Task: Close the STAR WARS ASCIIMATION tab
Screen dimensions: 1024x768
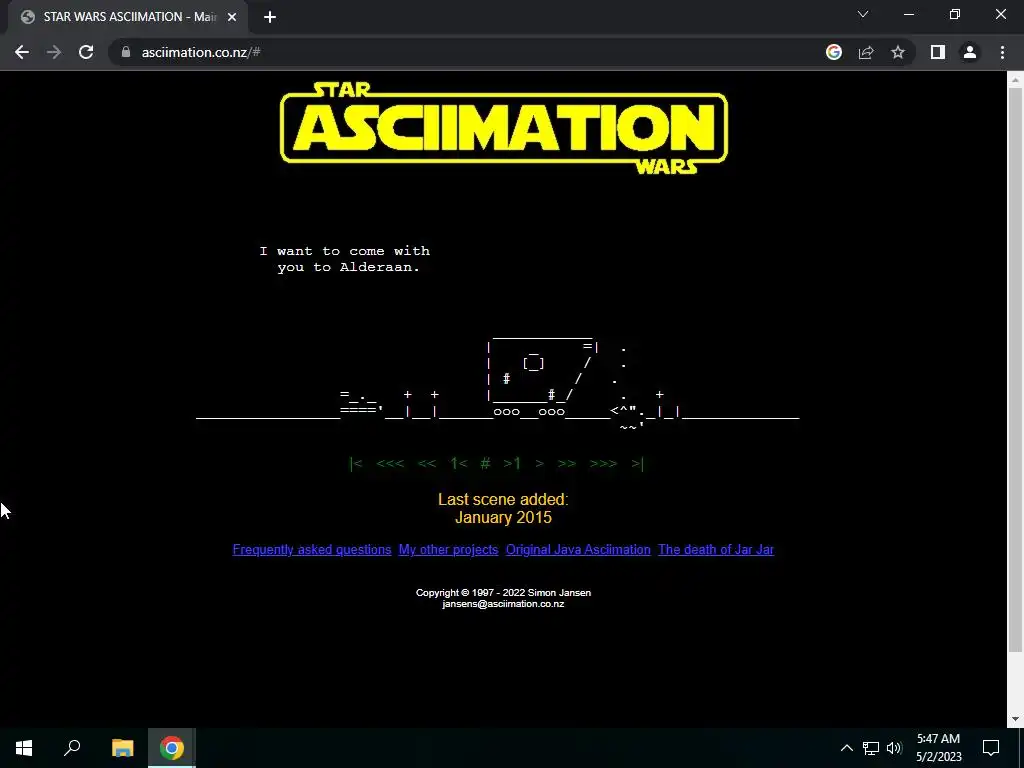Action: (x=232, y=17)
